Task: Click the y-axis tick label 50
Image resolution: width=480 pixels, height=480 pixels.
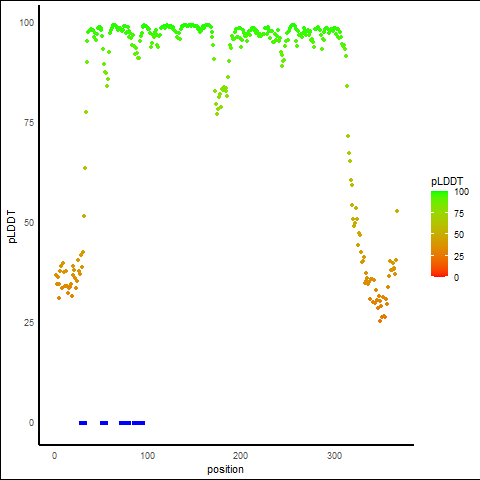Action: [29, 223]
